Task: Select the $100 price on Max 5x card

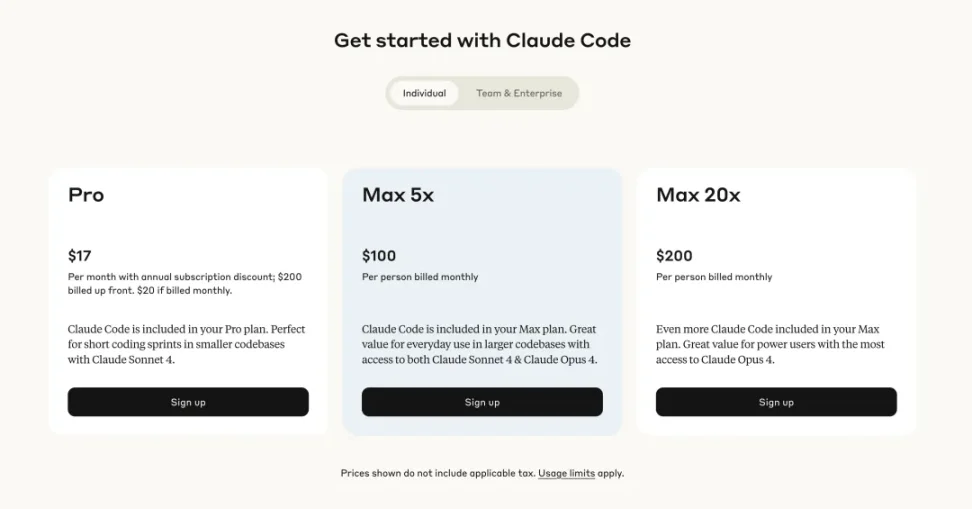Action: tap(379, 255)
